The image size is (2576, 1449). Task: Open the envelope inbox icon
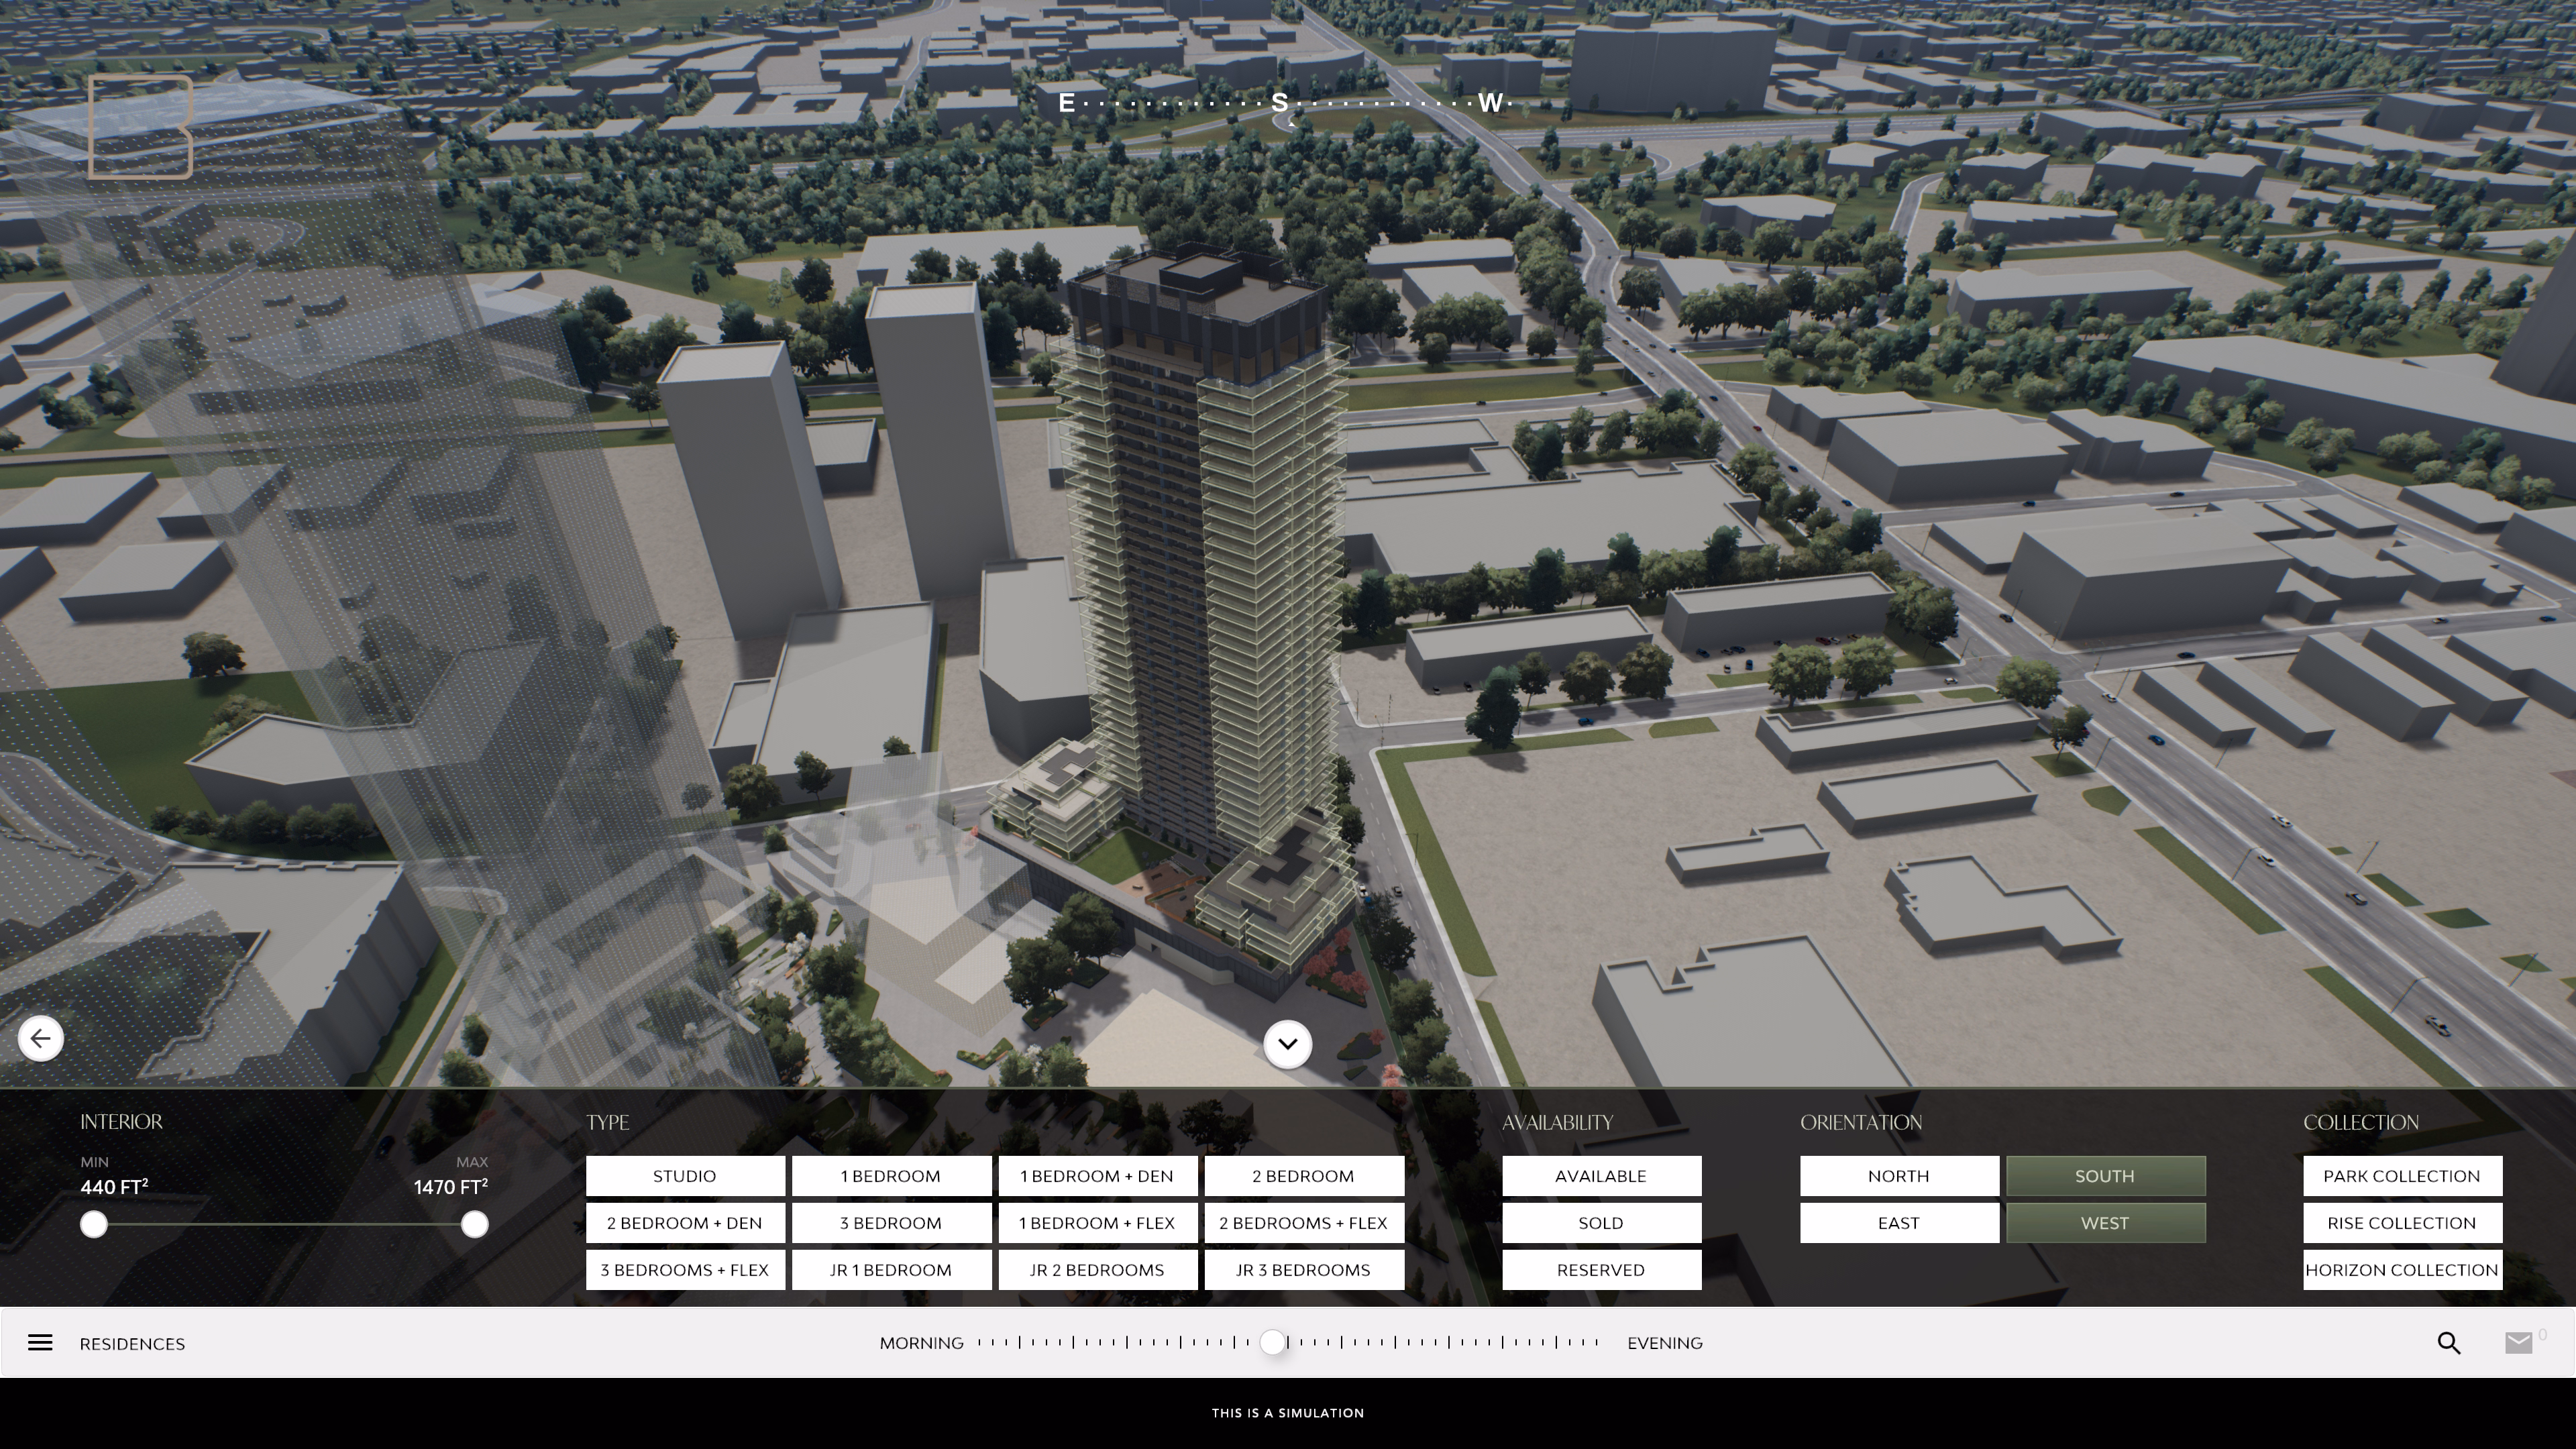tap(2518, 1343)
